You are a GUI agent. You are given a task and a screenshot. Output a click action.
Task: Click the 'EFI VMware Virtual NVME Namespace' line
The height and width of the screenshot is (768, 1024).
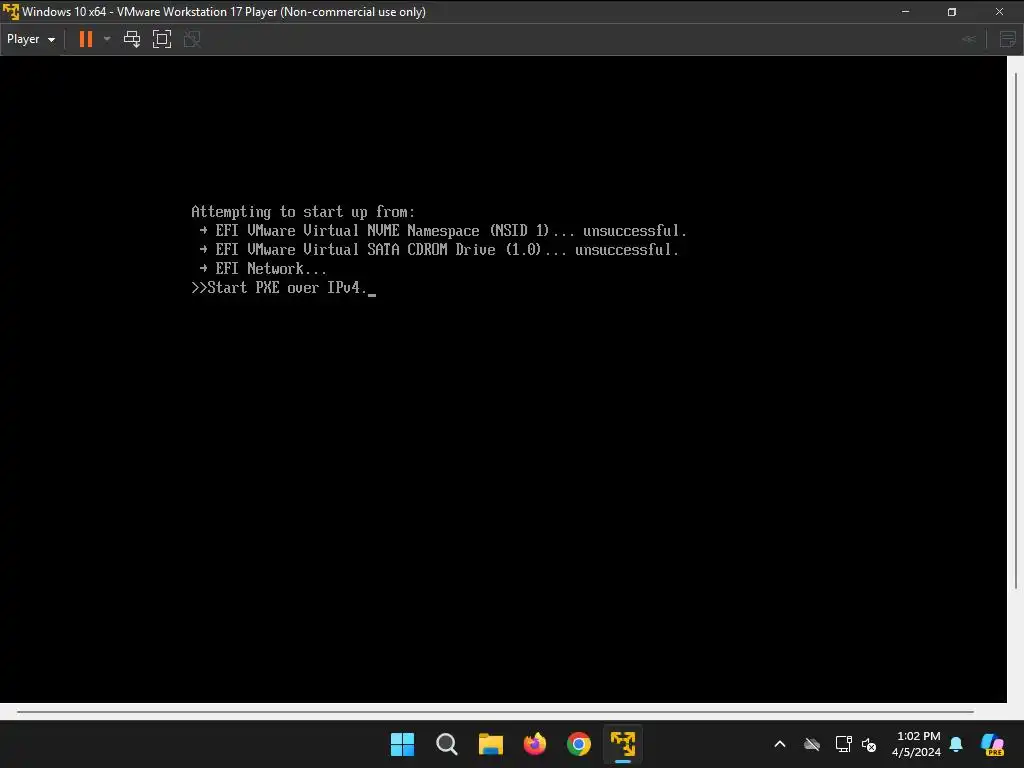point(442,231)
